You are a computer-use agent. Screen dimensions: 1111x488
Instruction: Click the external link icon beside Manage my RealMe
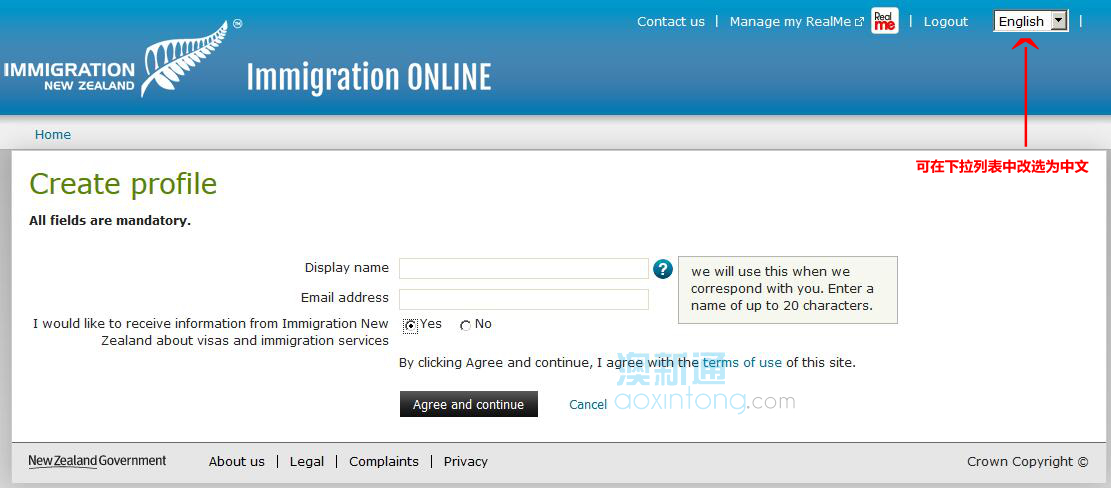[x=859, y=22]
